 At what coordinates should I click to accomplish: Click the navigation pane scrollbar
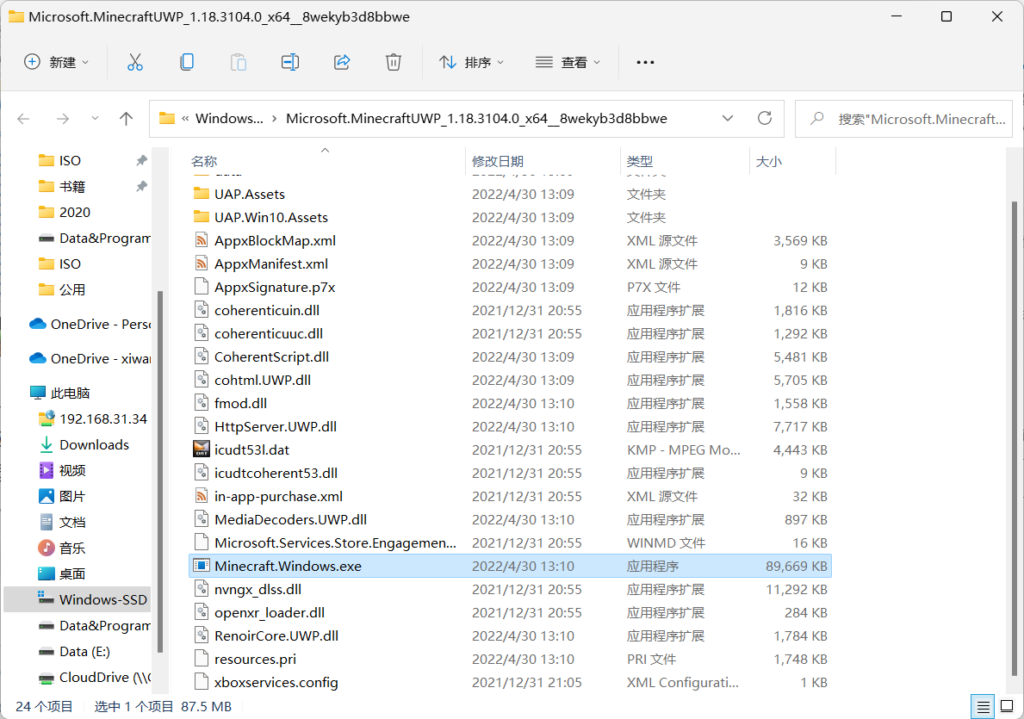point(160,471)
